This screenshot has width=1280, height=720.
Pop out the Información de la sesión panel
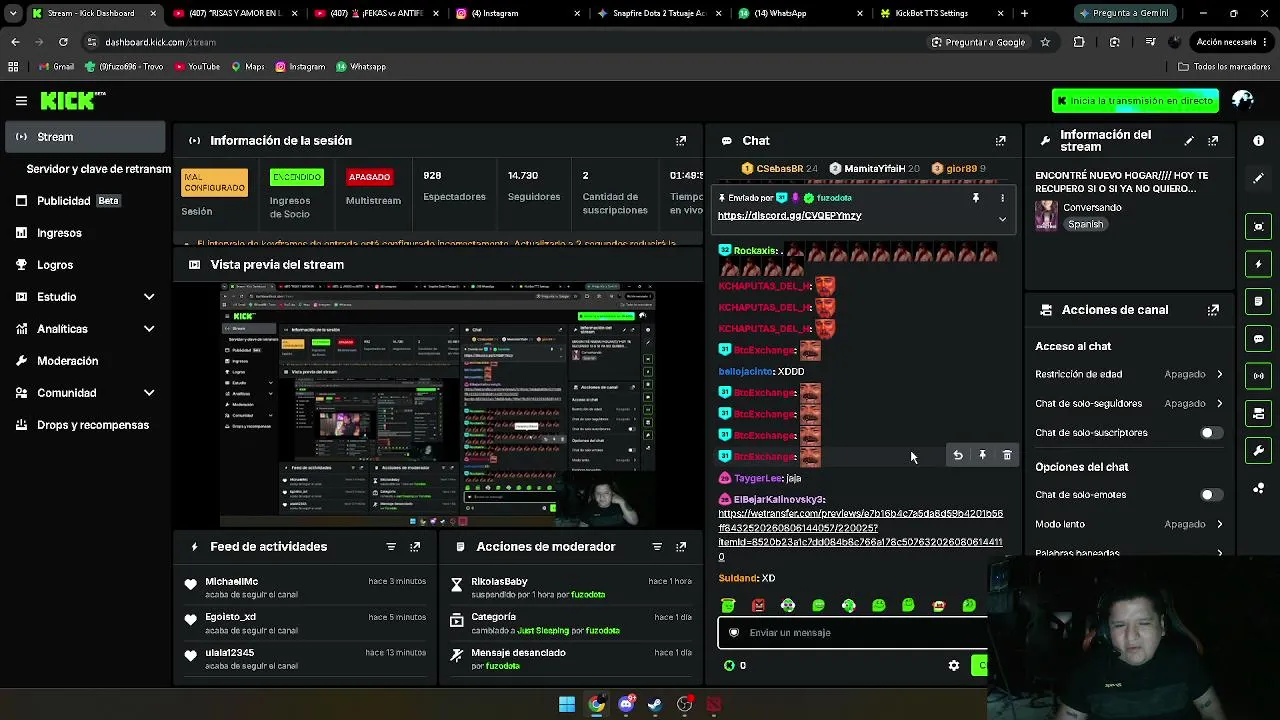pyautogui.click(x=681, y=141)
